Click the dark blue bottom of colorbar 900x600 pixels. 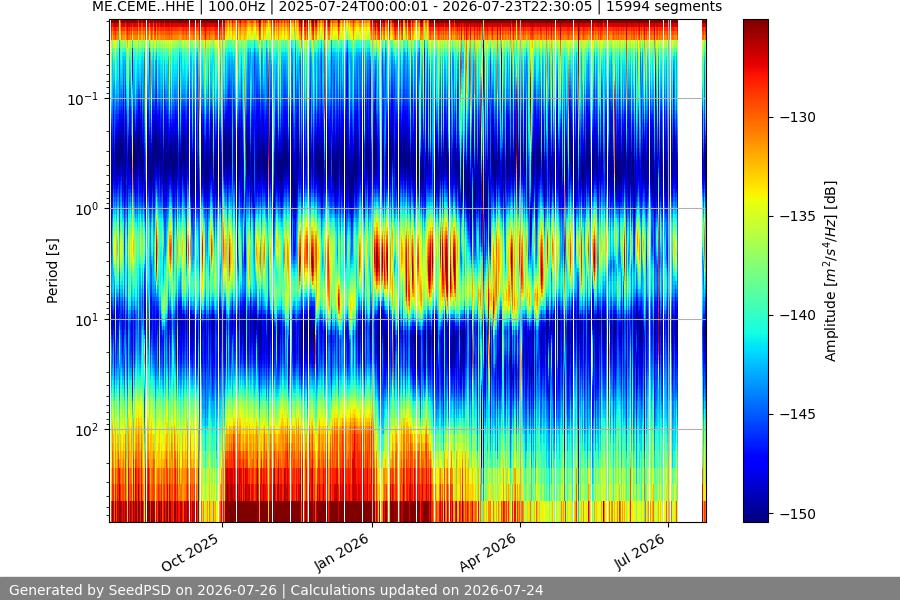pyautogui.click(x=755, y=516)
